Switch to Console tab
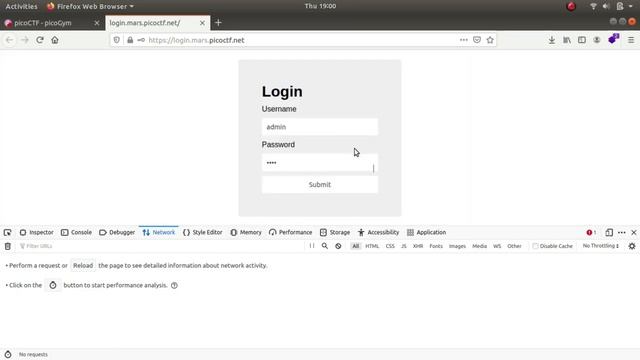This screenshot has height=360, width=640. (76, 232)
